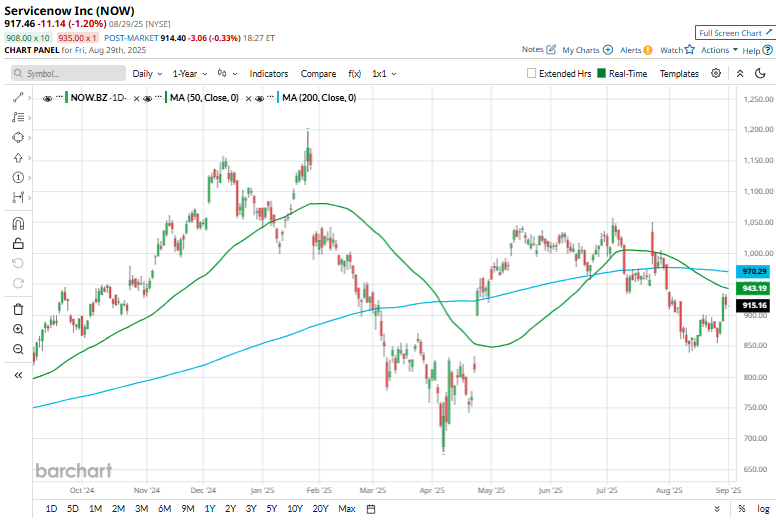
Task: Open the 1-Year period dropdown
Action: point(190,73)
